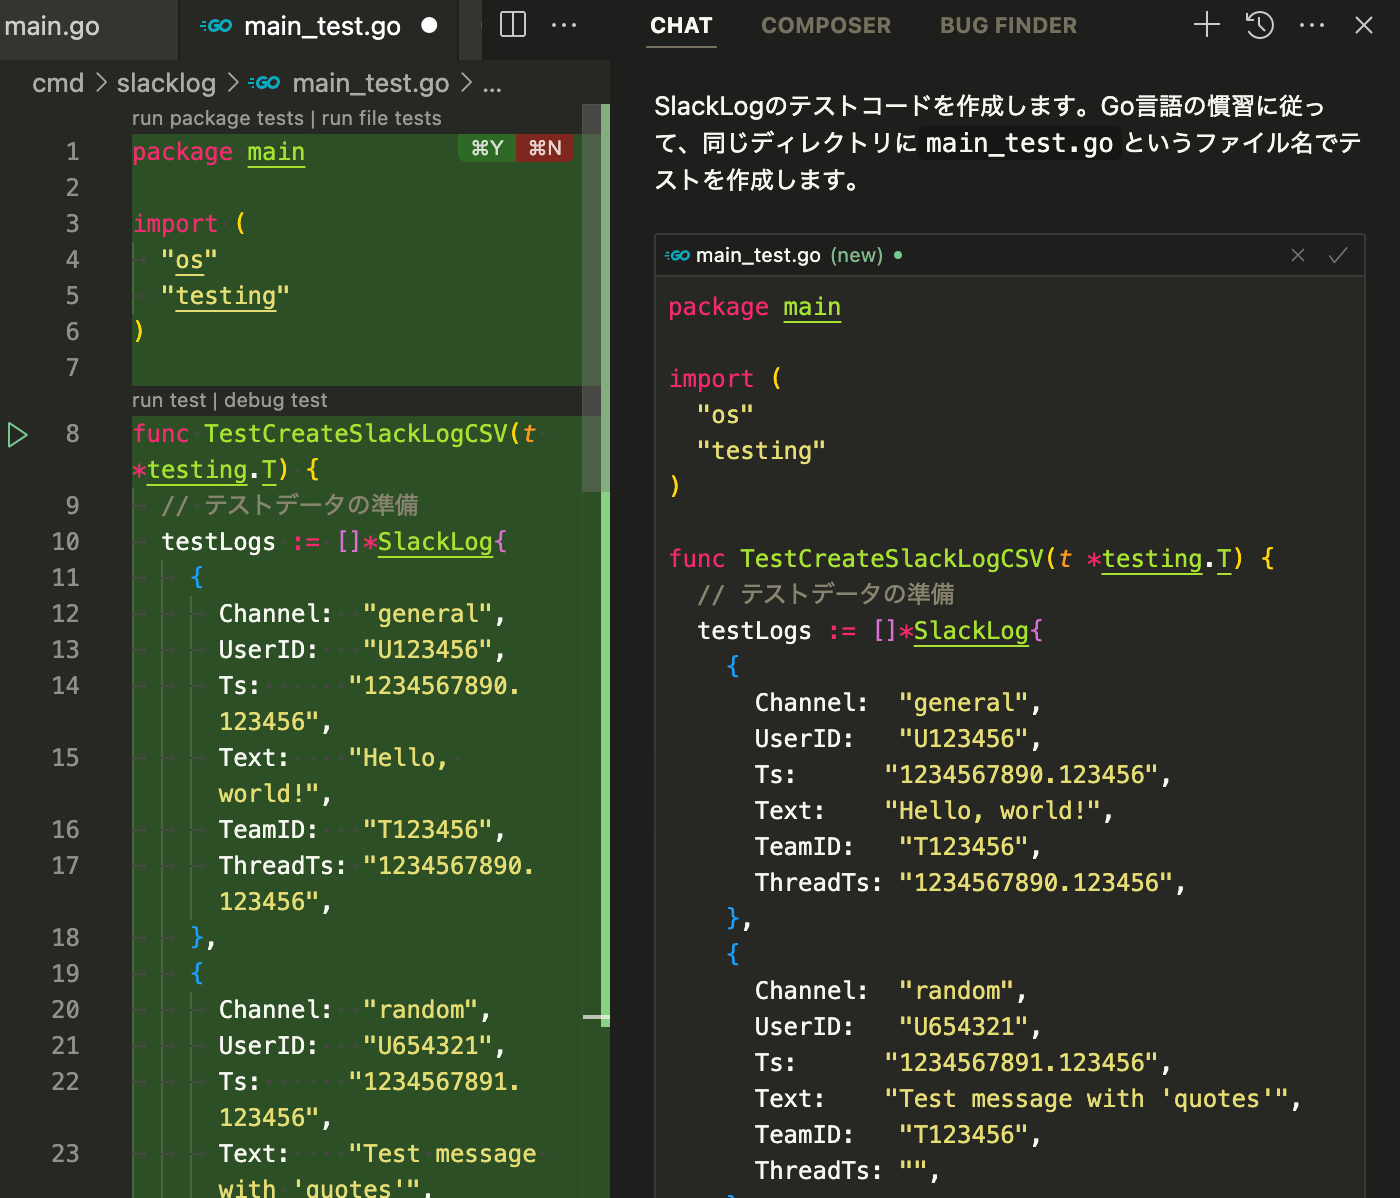Reject the diff with ⌘N button
The height and width of the screenshot is (1198, 1400).
pos(545,148)
